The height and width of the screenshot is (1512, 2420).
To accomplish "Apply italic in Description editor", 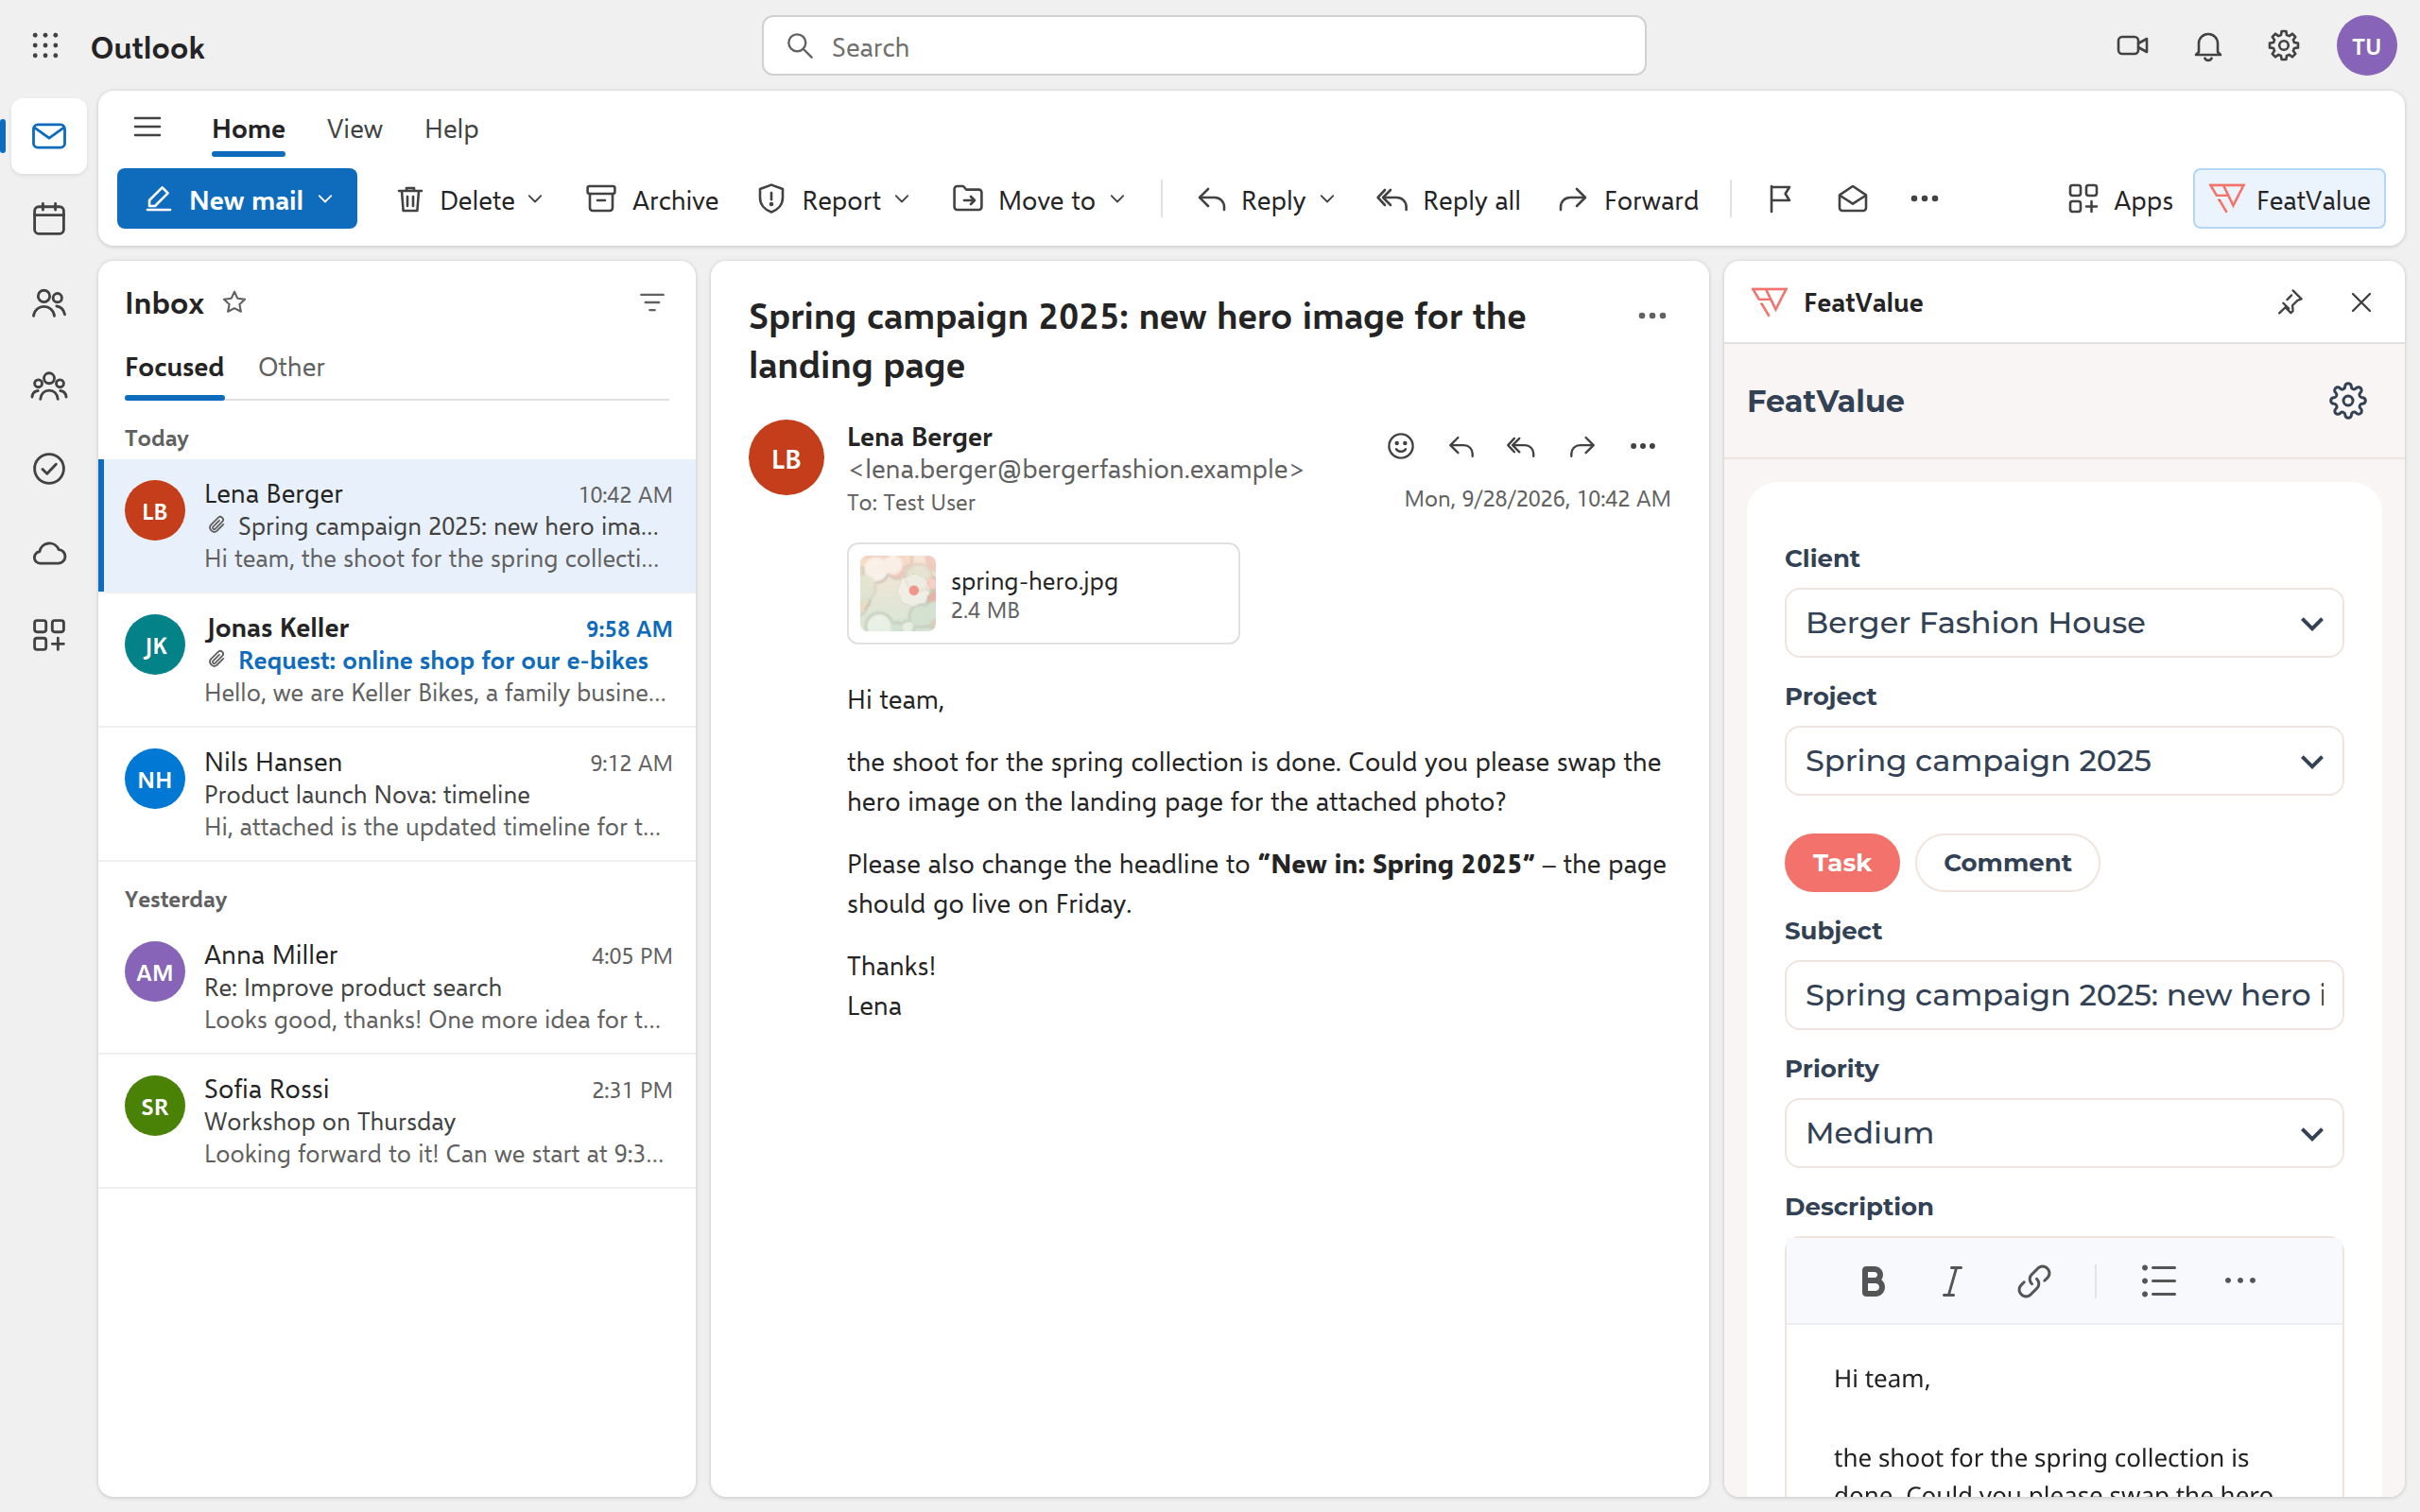I will click(1952, 1281).
